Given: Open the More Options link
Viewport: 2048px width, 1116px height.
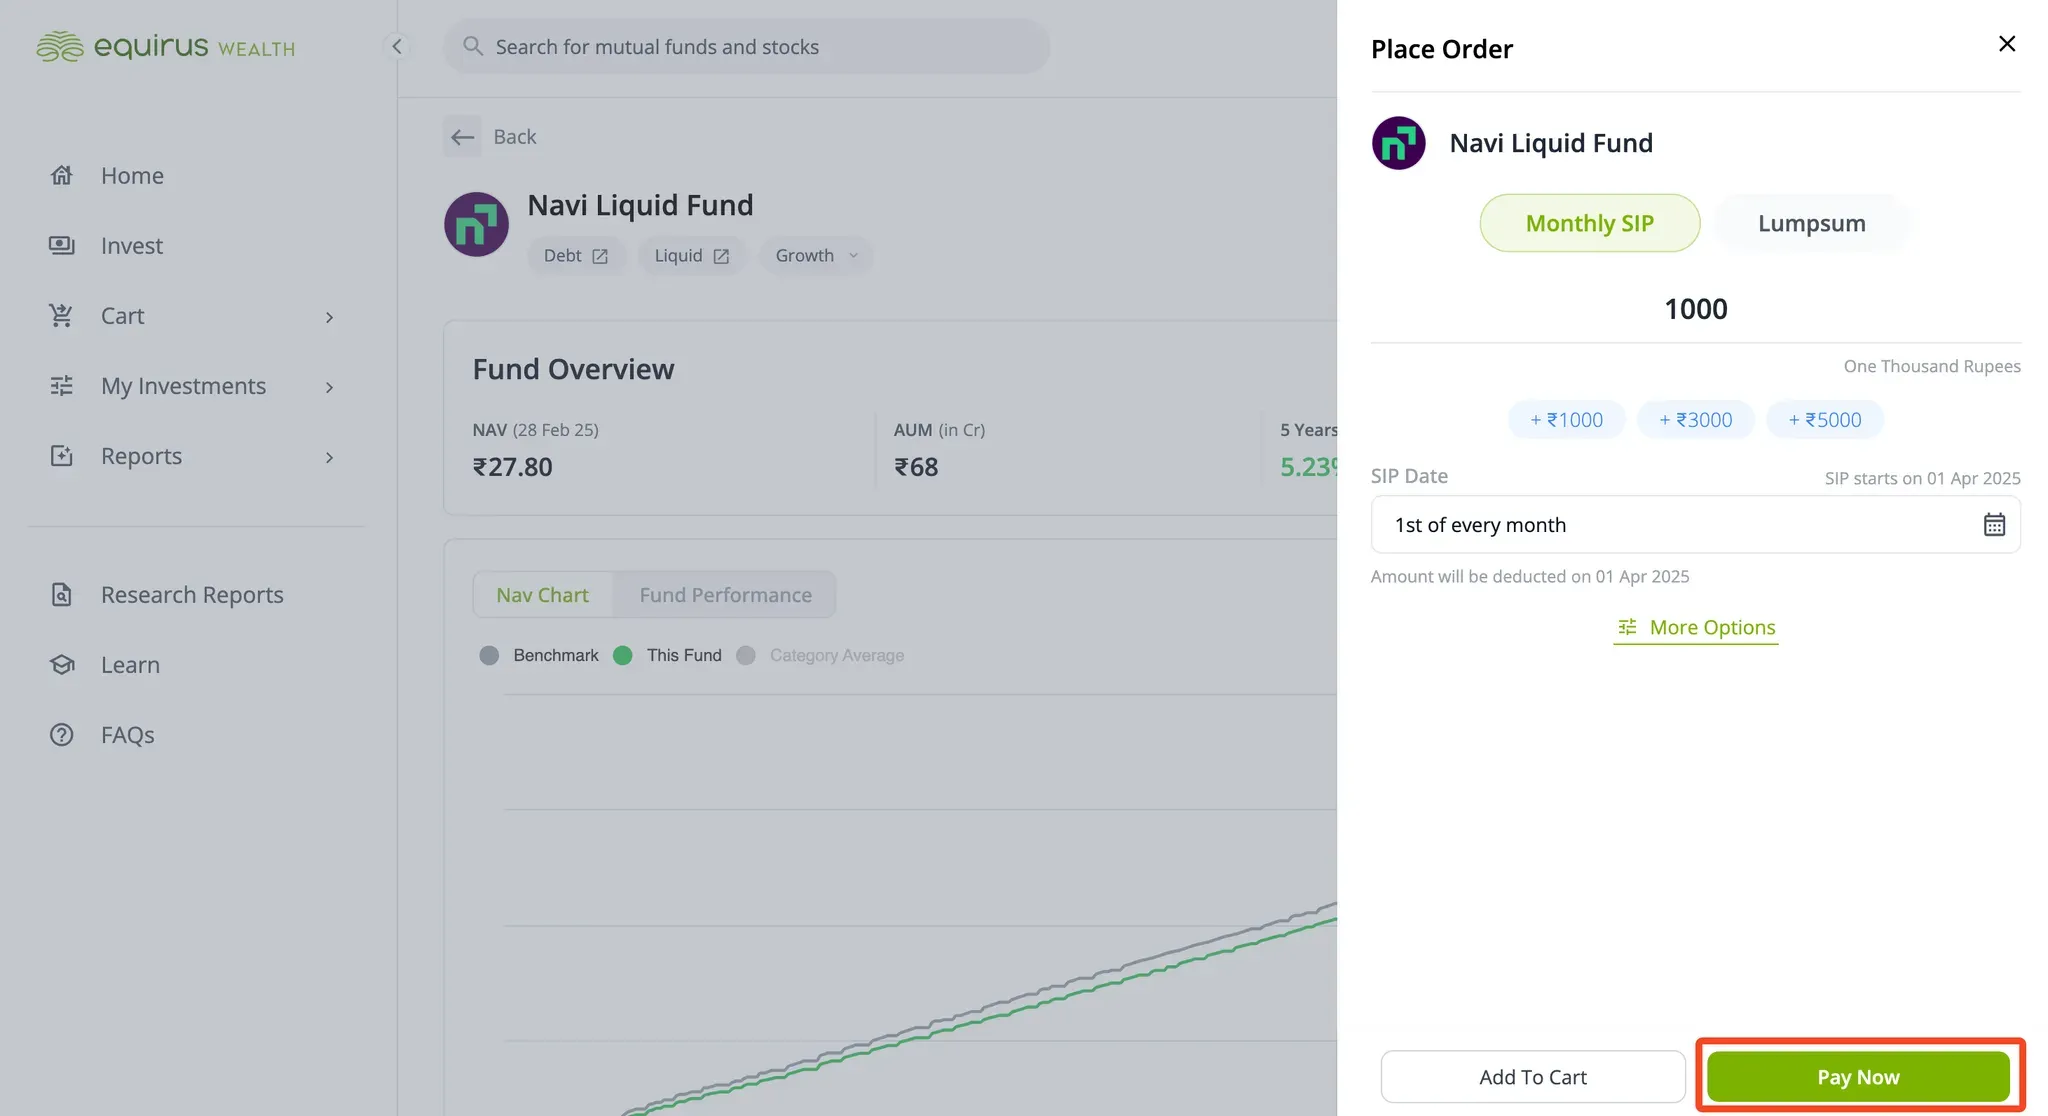Looking at the screenshot, I should tap(1696, 628).
